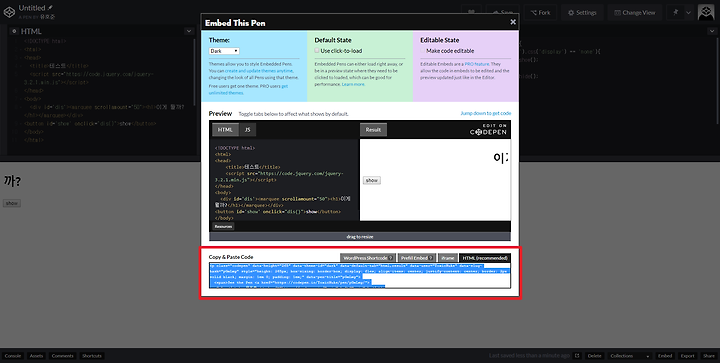Enable the Use click-to-load checkbox
Screen dimensions: 720x363
[x=317, y=50]
